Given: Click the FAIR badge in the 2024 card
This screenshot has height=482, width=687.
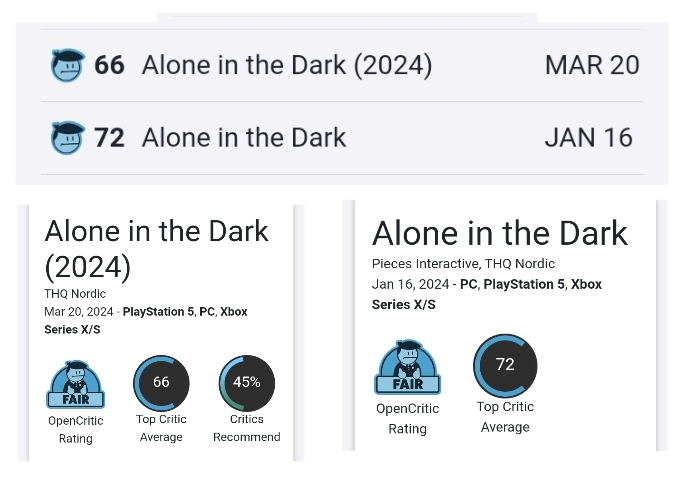Looking at the screenshot, I should point(75,384).
